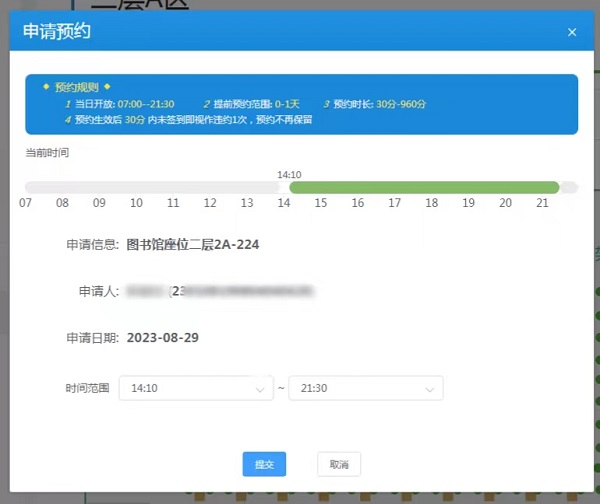Click the 取消 cancel button
Screen dimensions: 600x504
pyautogui.click(x=339, y=464)
